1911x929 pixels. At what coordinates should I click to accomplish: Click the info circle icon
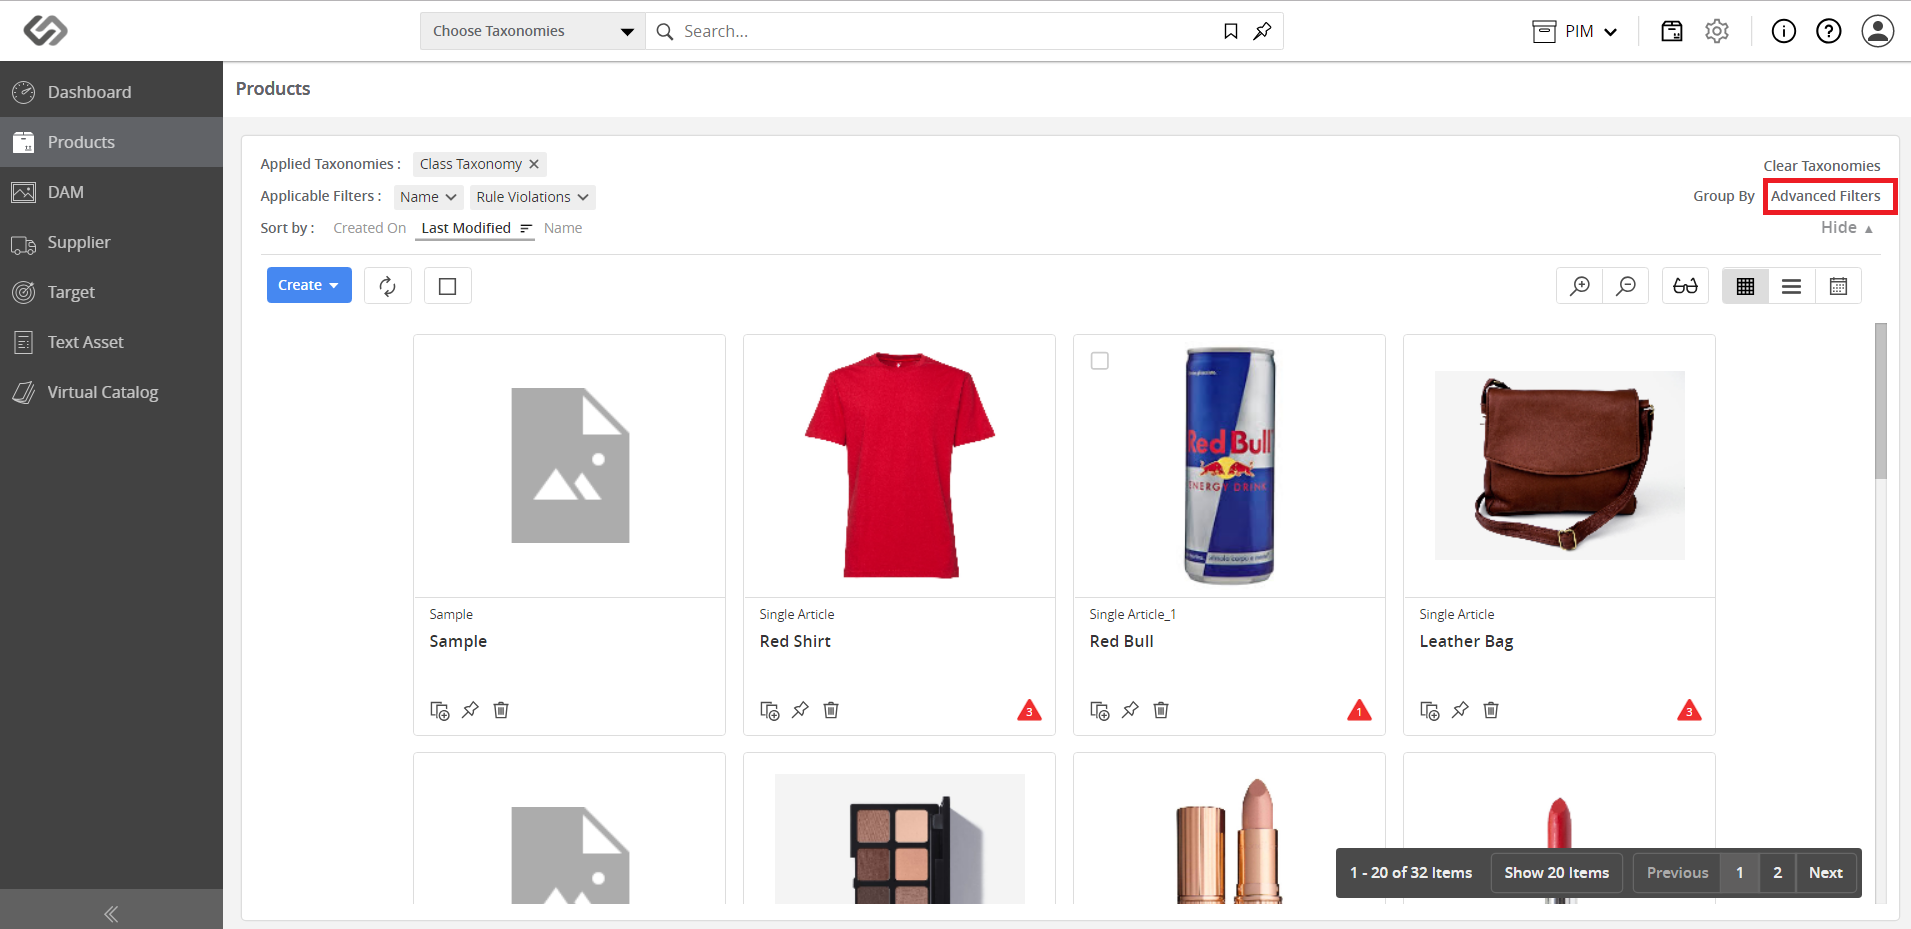pyautogui.click(x=1784, y=31)
